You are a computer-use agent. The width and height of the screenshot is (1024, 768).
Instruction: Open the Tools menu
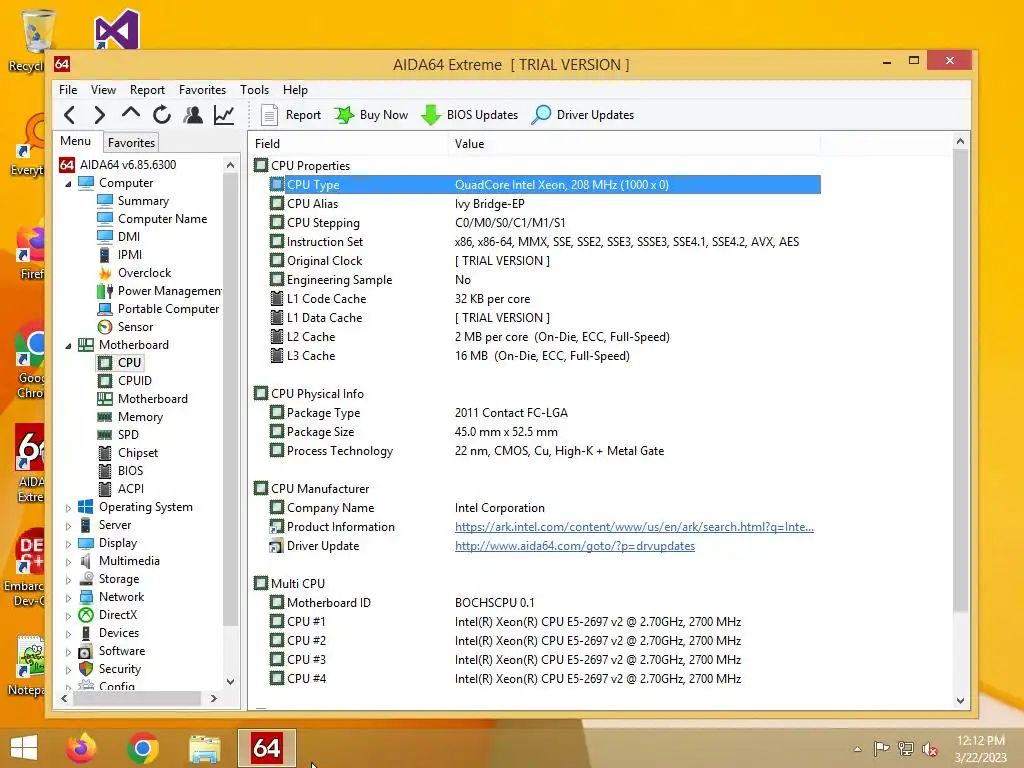(254, 89)
